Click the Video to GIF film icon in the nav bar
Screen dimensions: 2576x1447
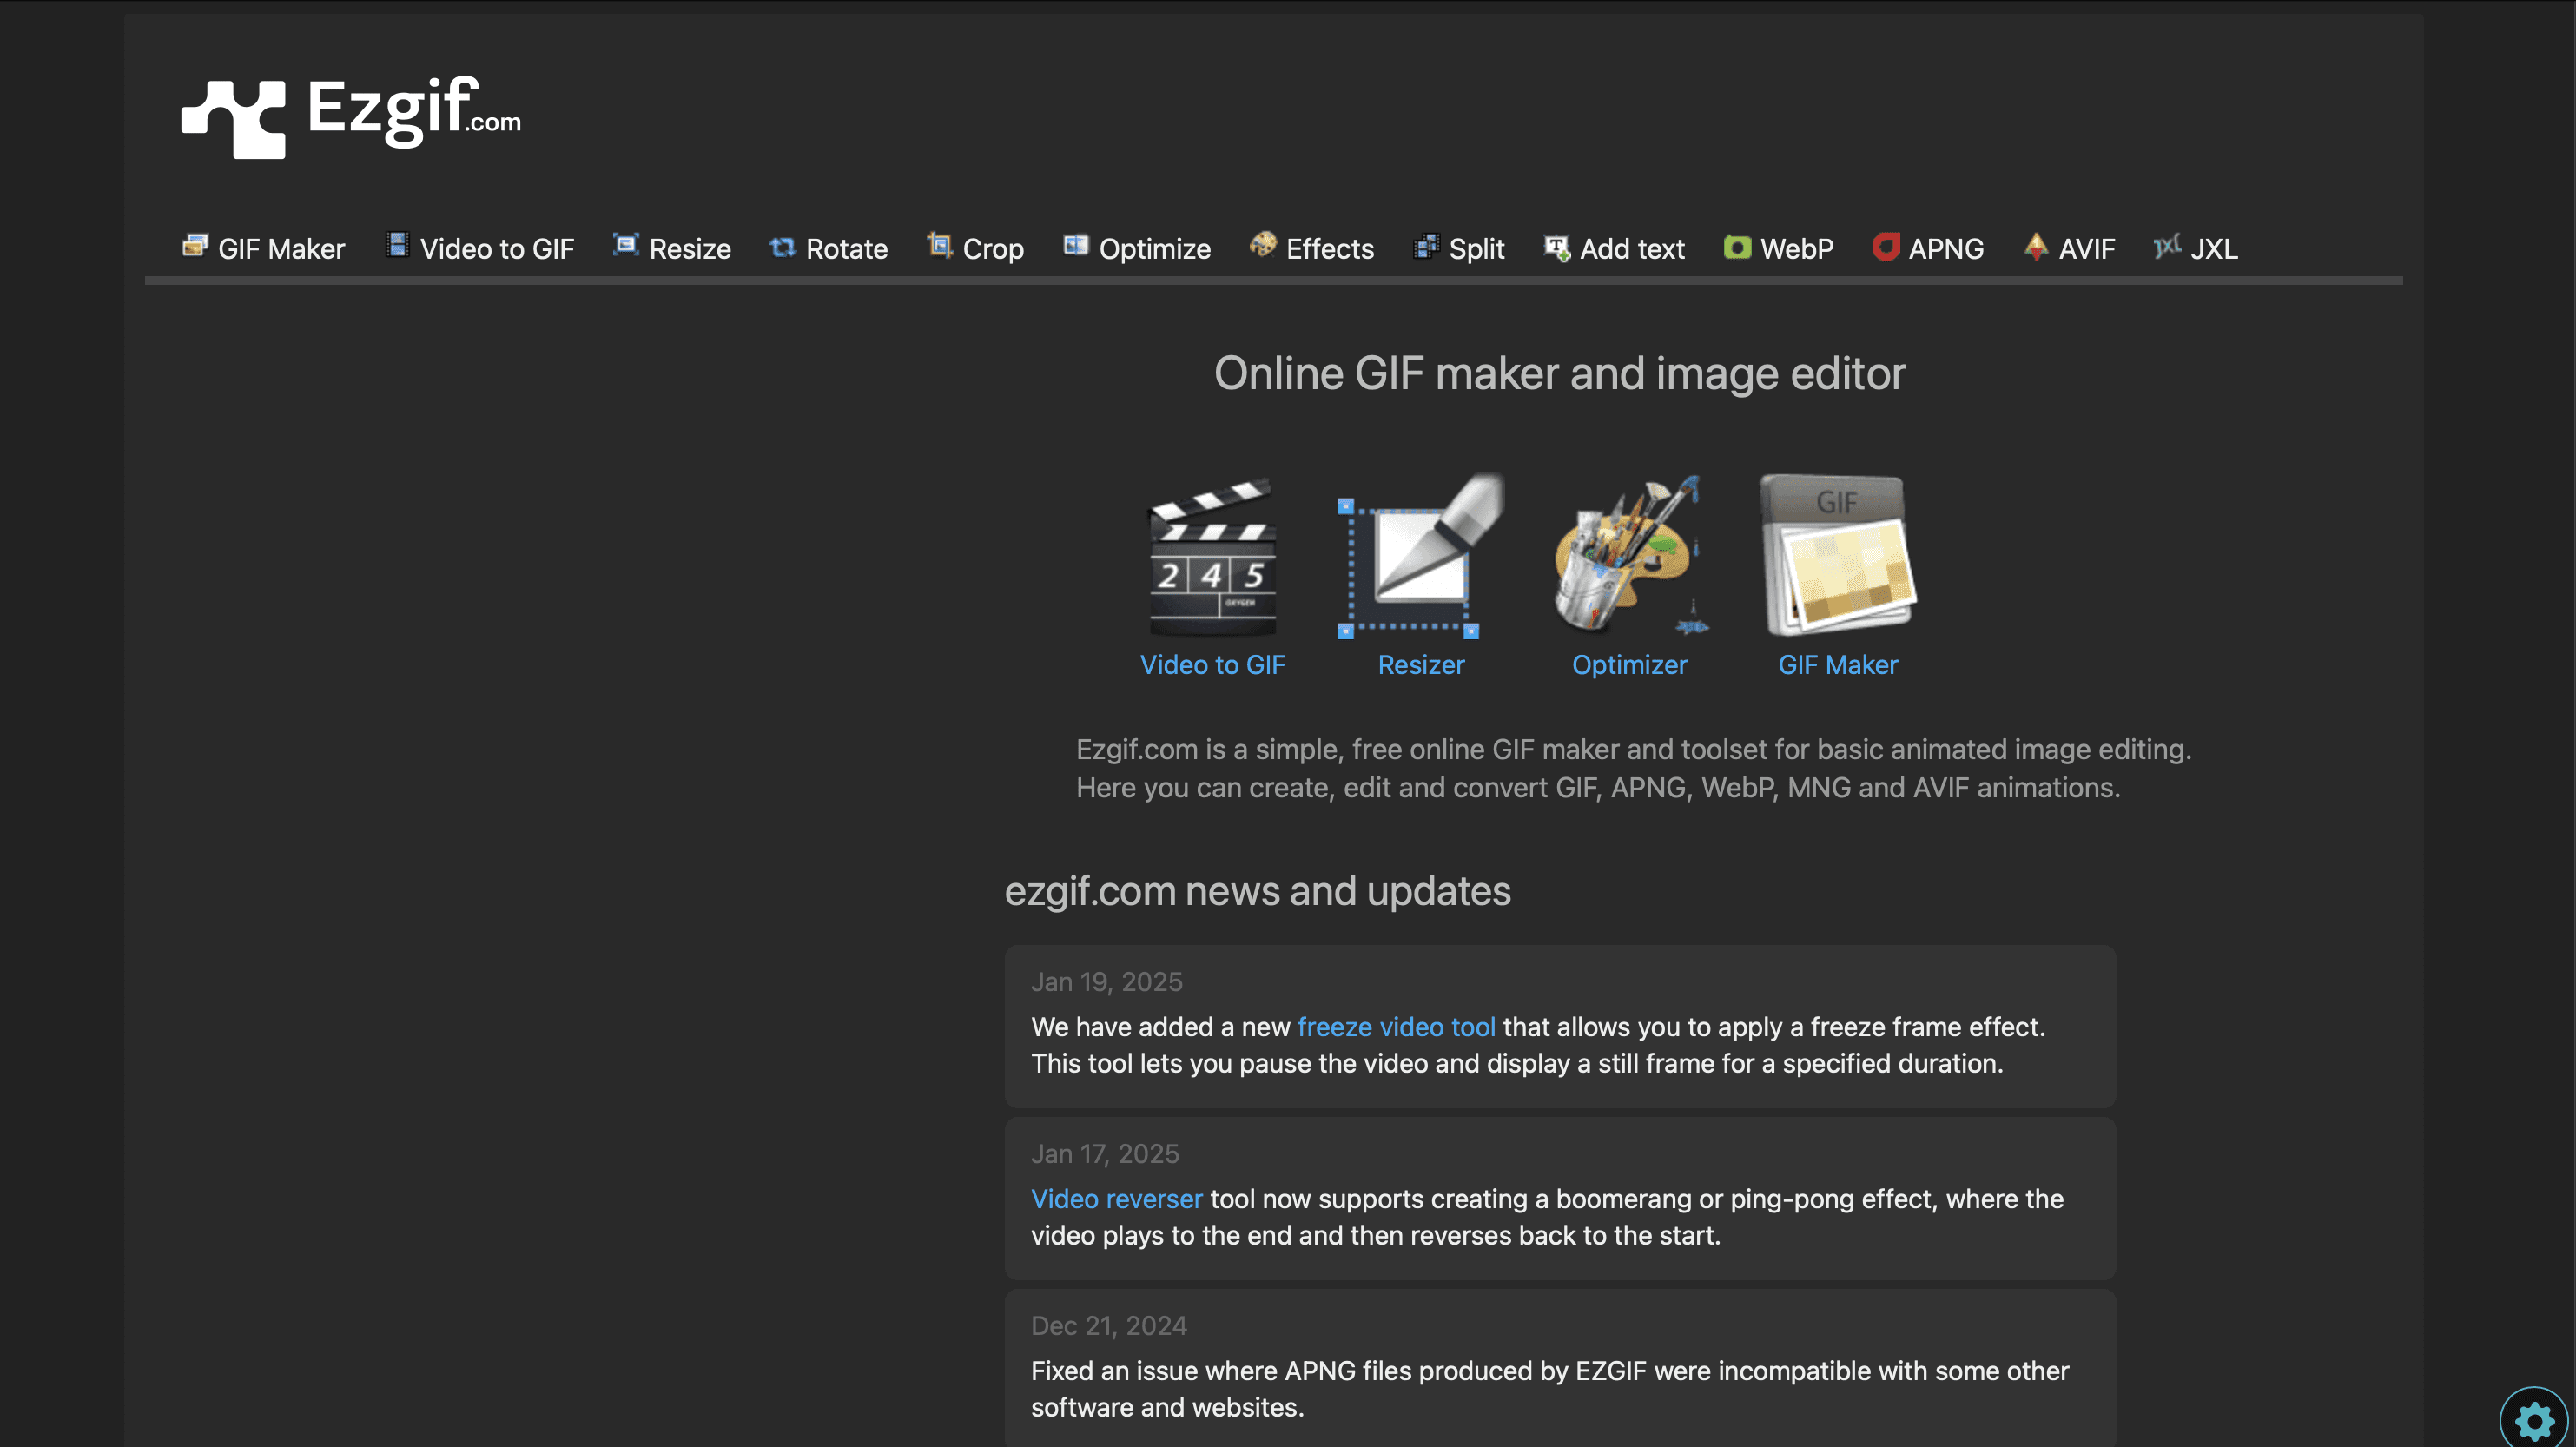tap(398, 246)
